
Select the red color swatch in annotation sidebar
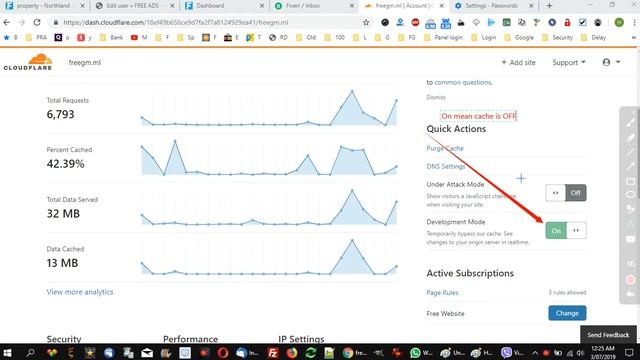630,280
